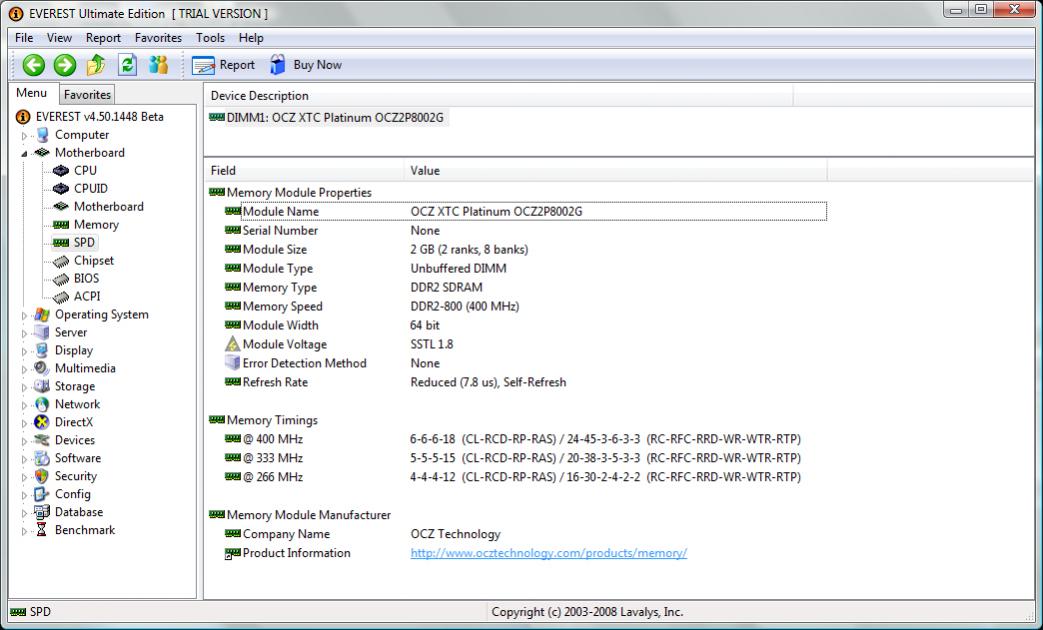The height and width of the screenshot is (630, 1043).
Task: Expand the Config tree node
Action: pos(25,495)
